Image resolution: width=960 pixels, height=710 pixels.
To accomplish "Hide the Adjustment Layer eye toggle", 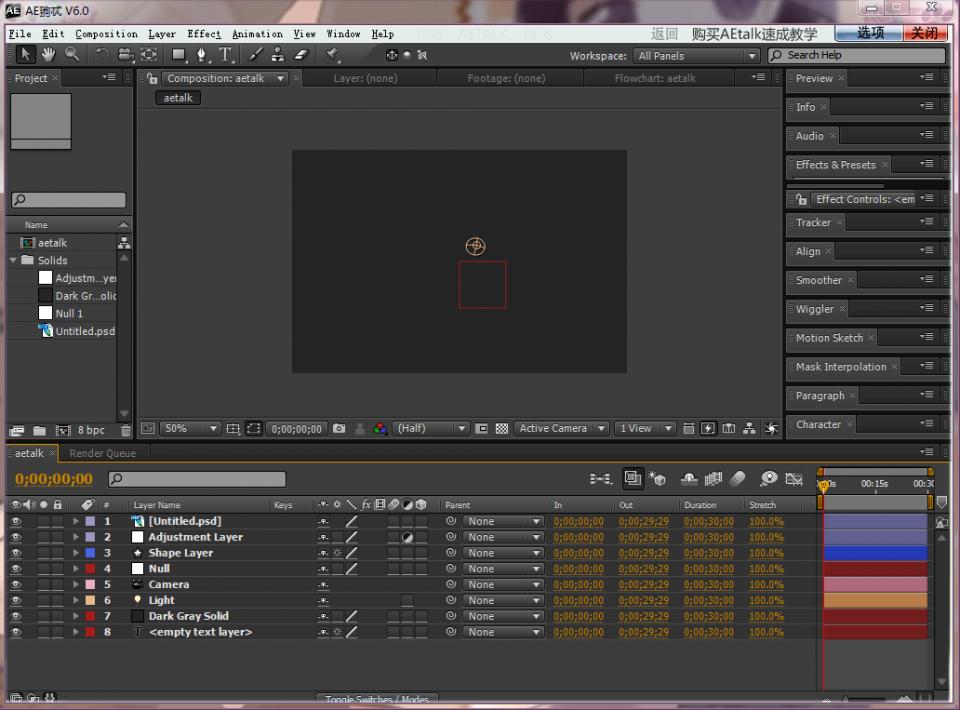I will point(15,537).
